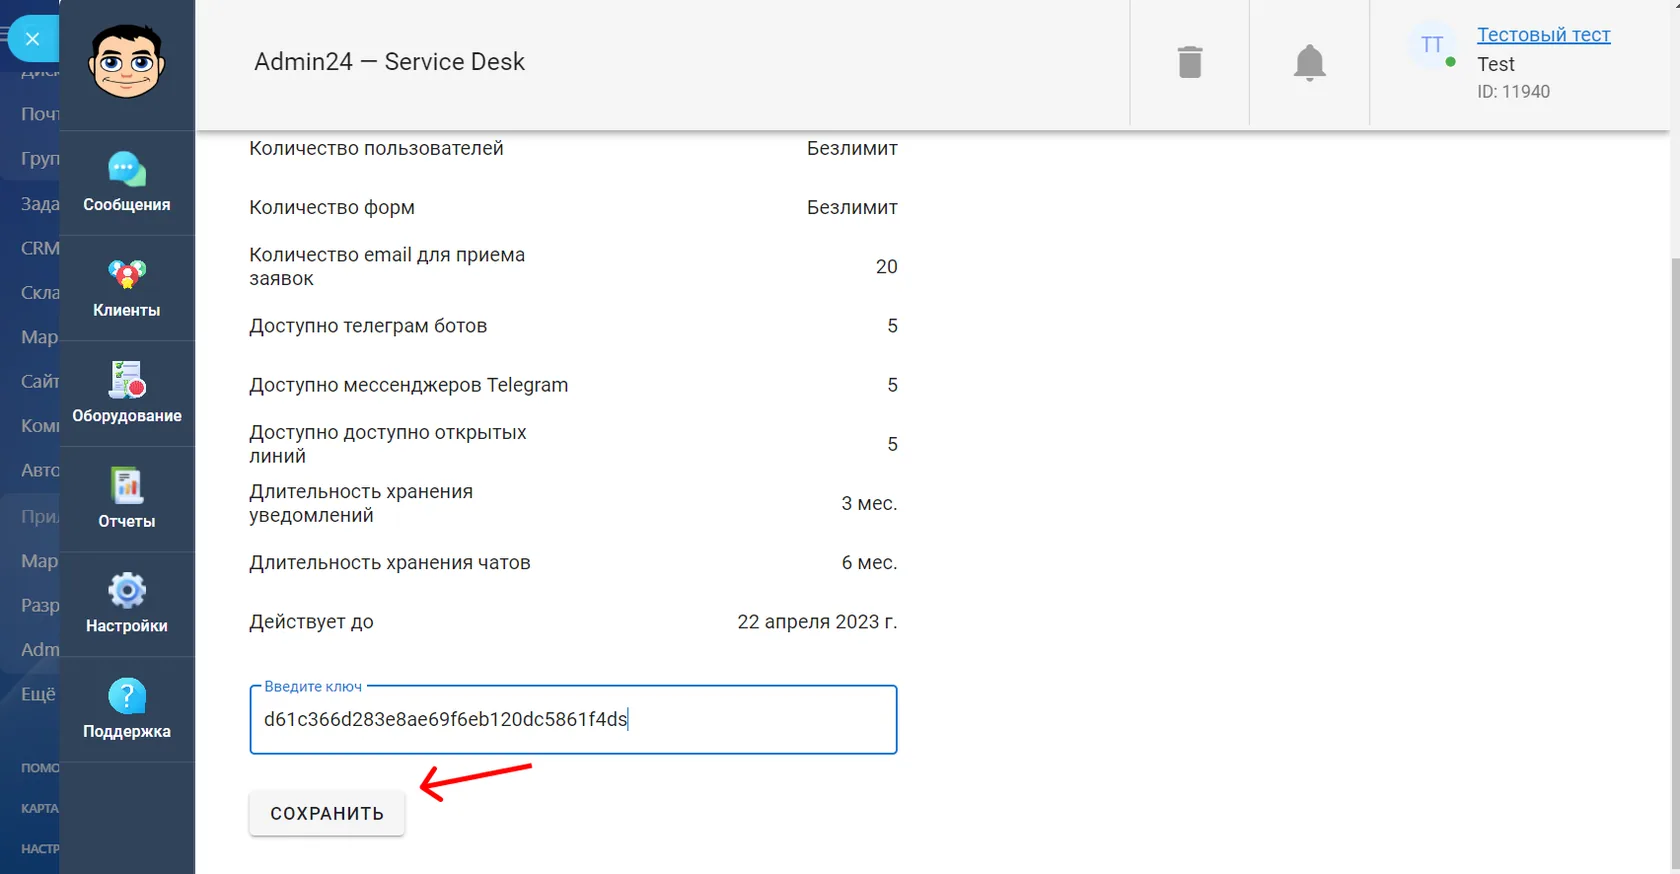The width and height of the screenshot is (1680, 874).
Task: Go to the Оборудование equipment section
Action: pyautogui.click(x=127, y=394)
